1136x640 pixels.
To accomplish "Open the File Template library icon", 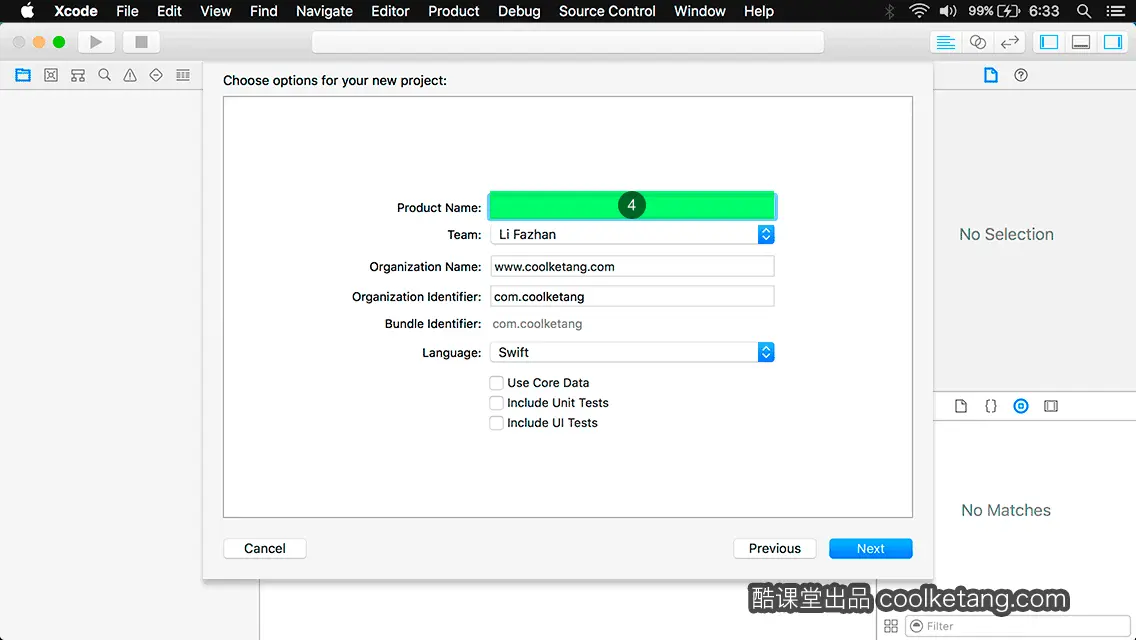I will pyautogui.click(x=961, y=406).
